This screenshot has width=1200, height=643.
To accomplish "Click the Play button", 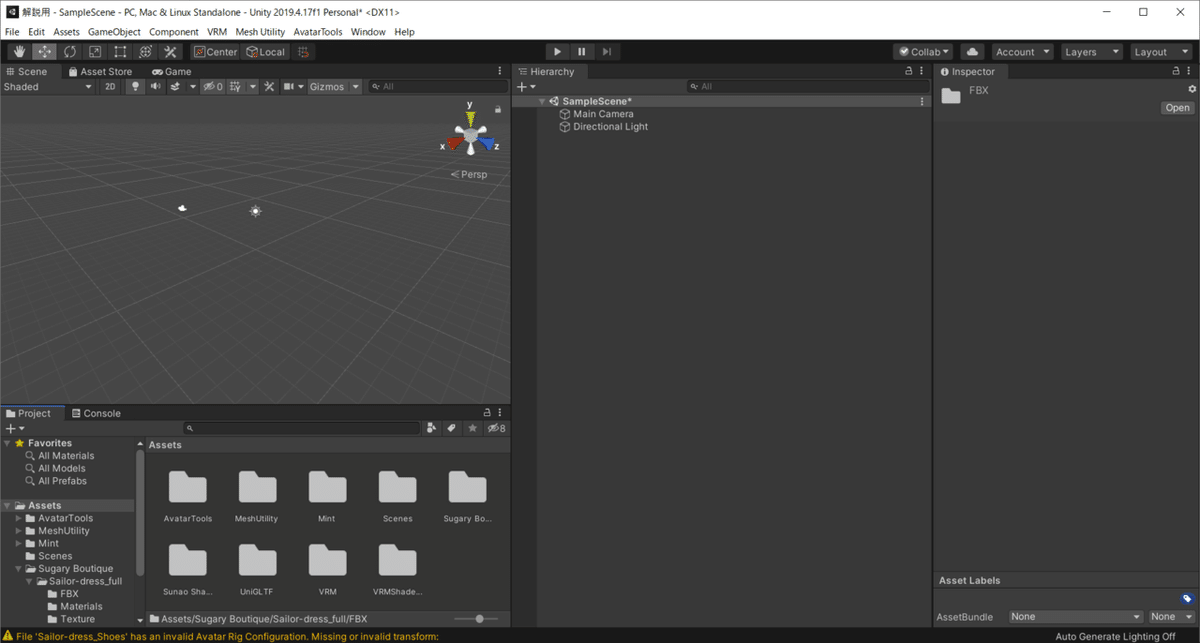I will [x=557, y=52].
